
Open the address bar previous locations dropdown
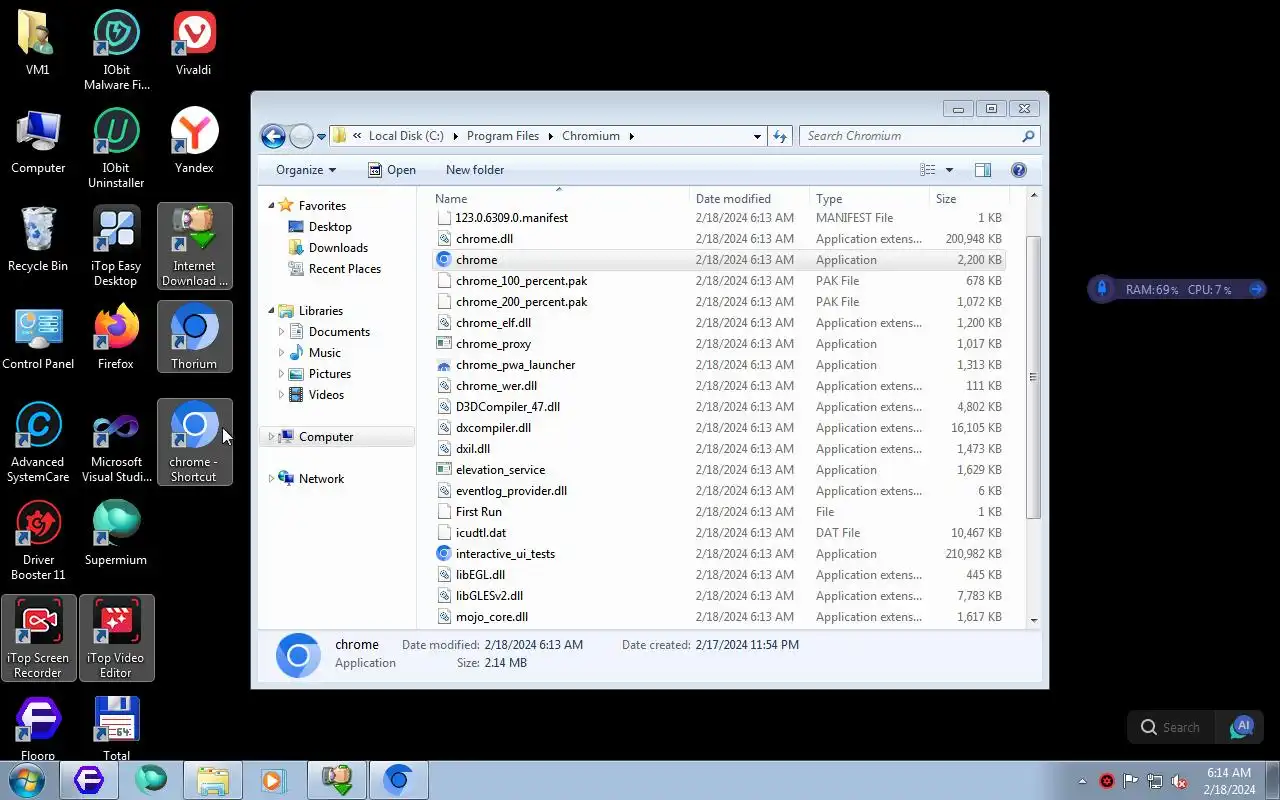[x=757, y=136]
